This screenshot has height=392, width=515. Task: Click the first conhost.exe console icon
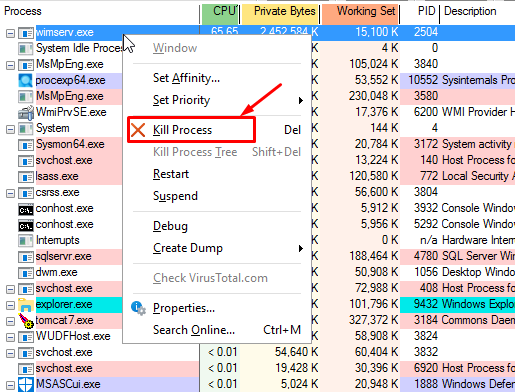[x=26, y=209]
